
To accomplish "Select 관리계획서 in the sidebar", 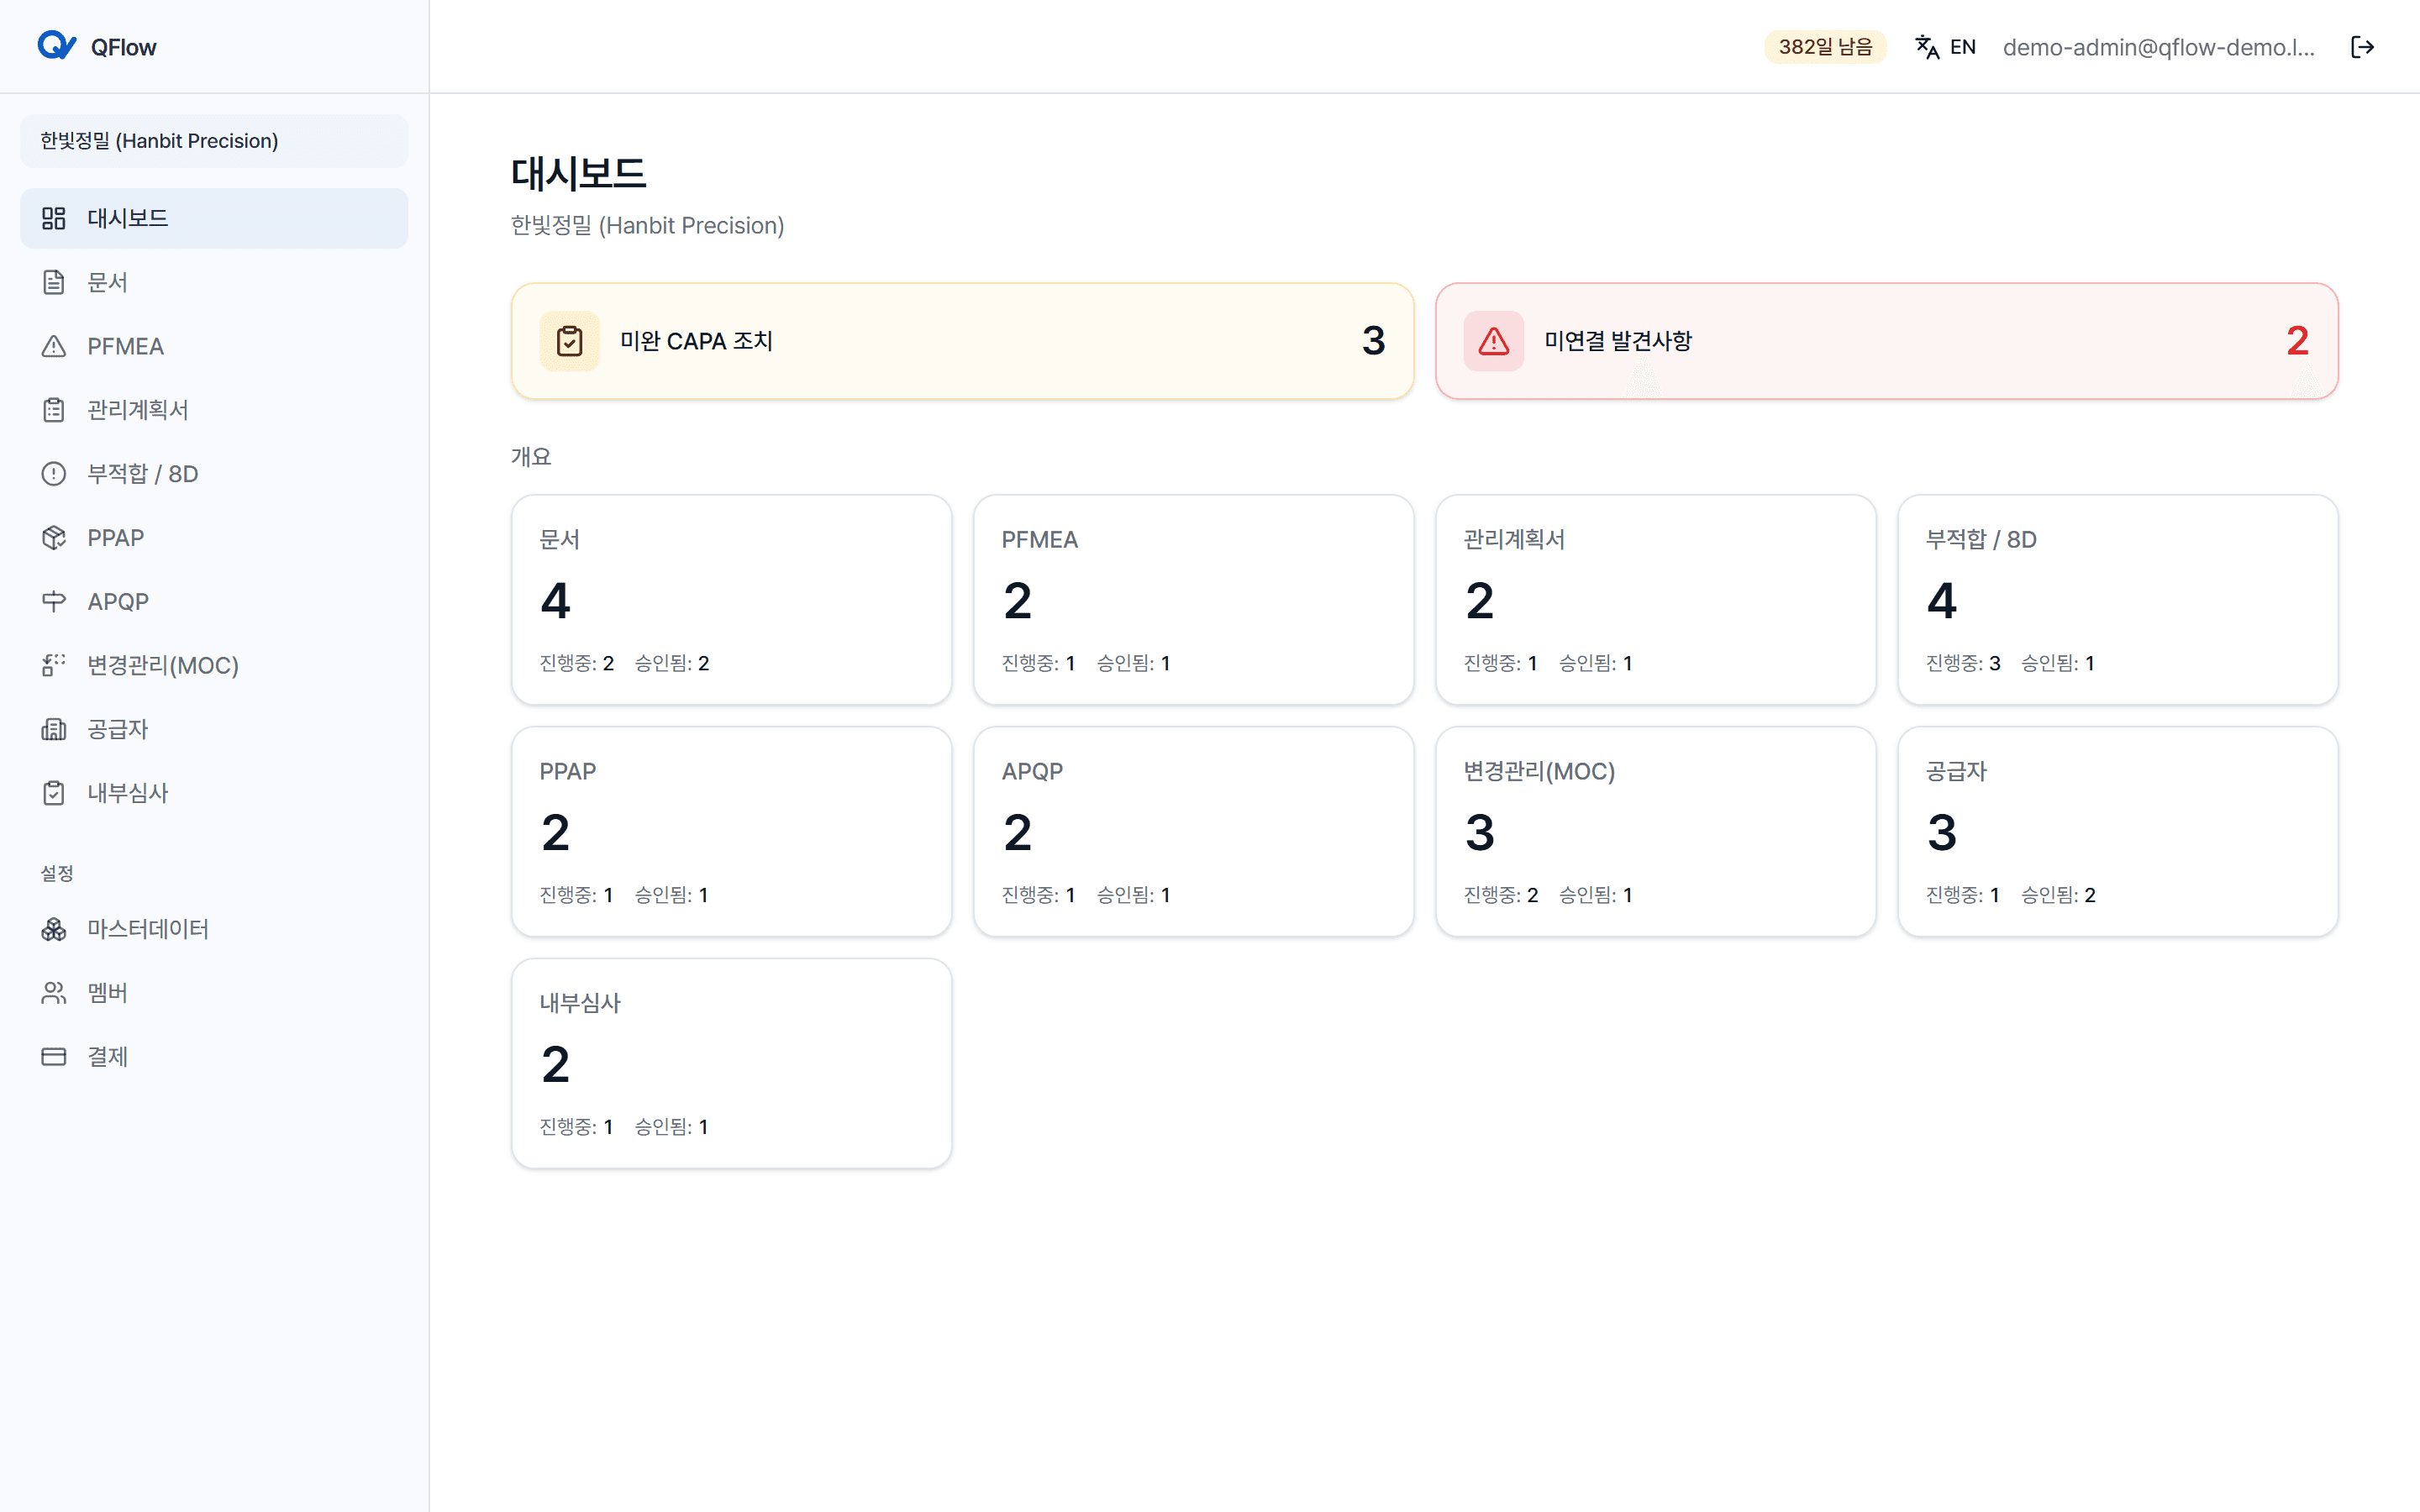I will pyautogui.click(x=214, y=410).
